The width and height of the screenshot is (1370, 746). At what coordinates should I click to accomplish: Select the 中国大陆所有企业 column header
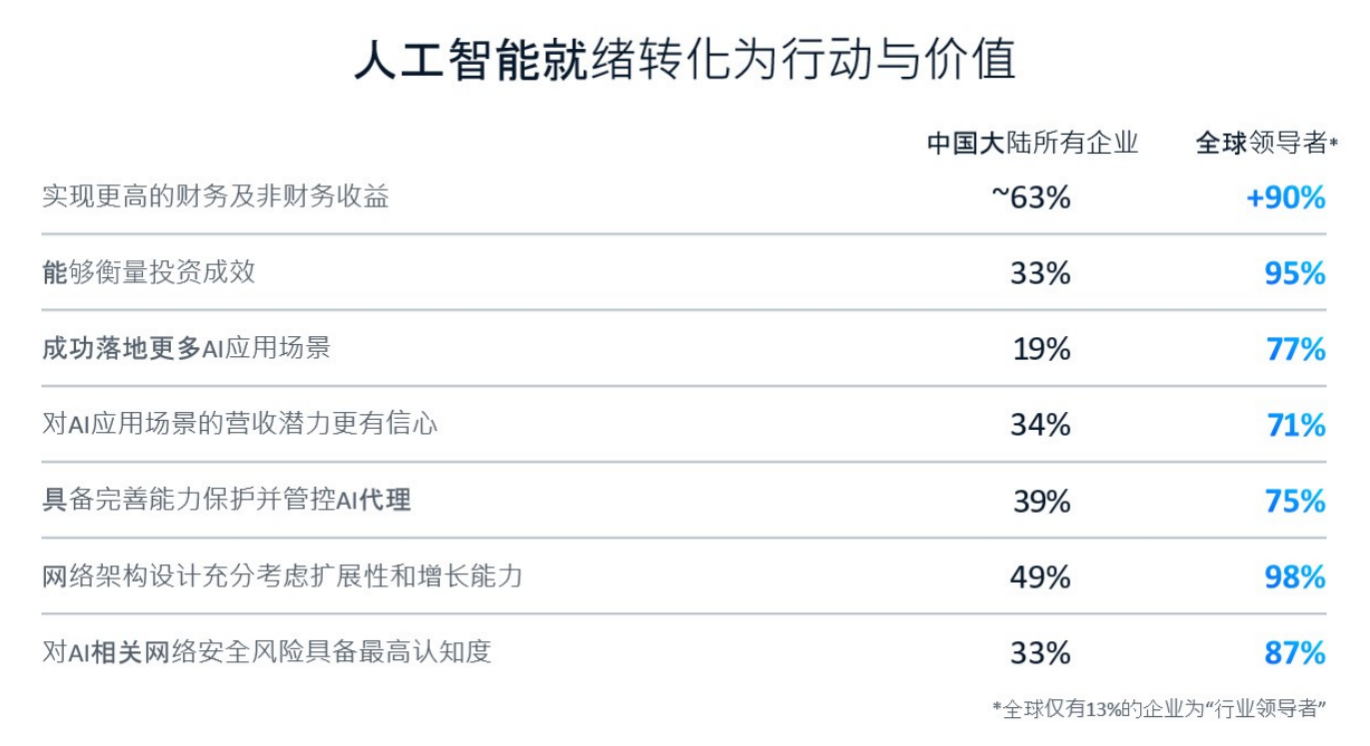[x=1032, y=144]
